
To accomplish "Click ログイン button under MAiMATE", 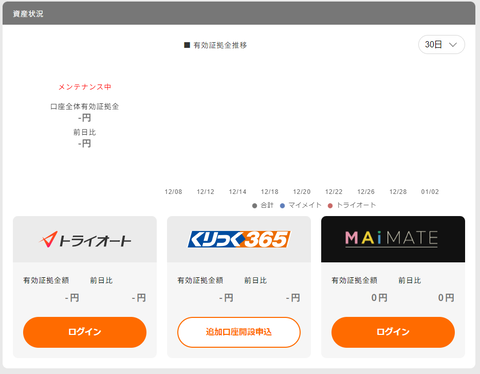I will point(393,332).
